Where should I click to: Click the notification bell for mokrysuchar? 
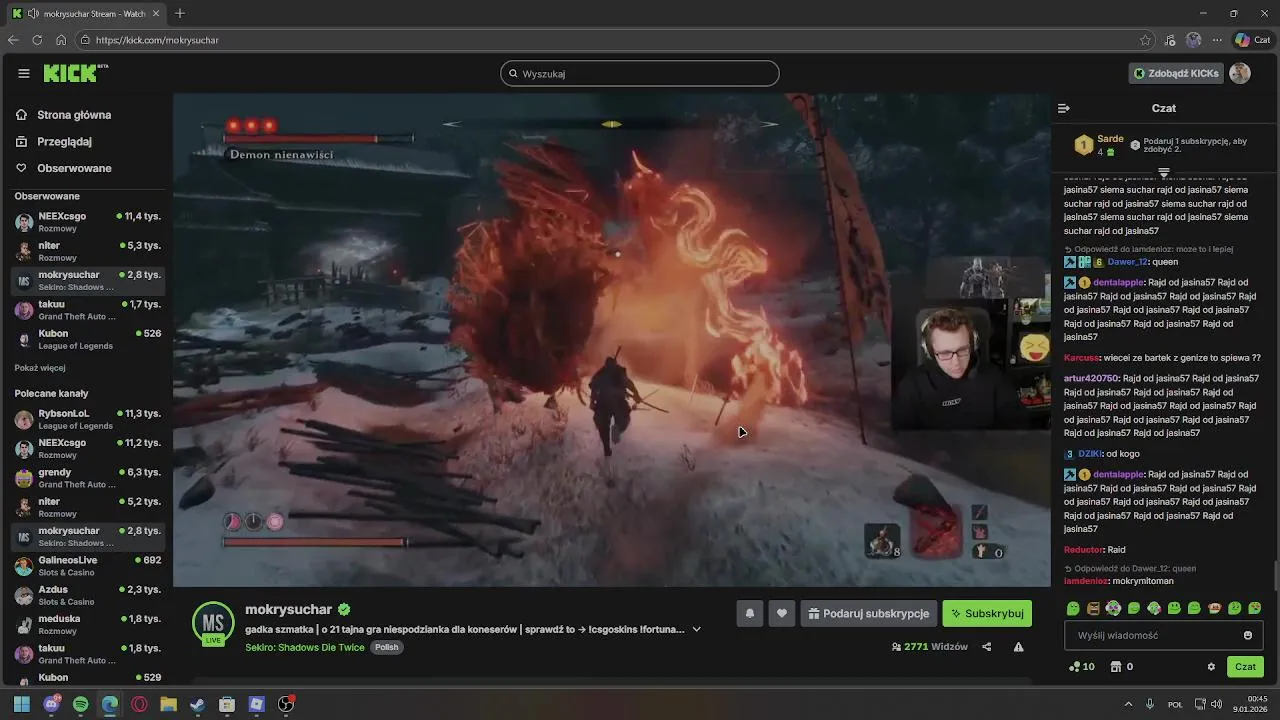[x=749, y=614]
